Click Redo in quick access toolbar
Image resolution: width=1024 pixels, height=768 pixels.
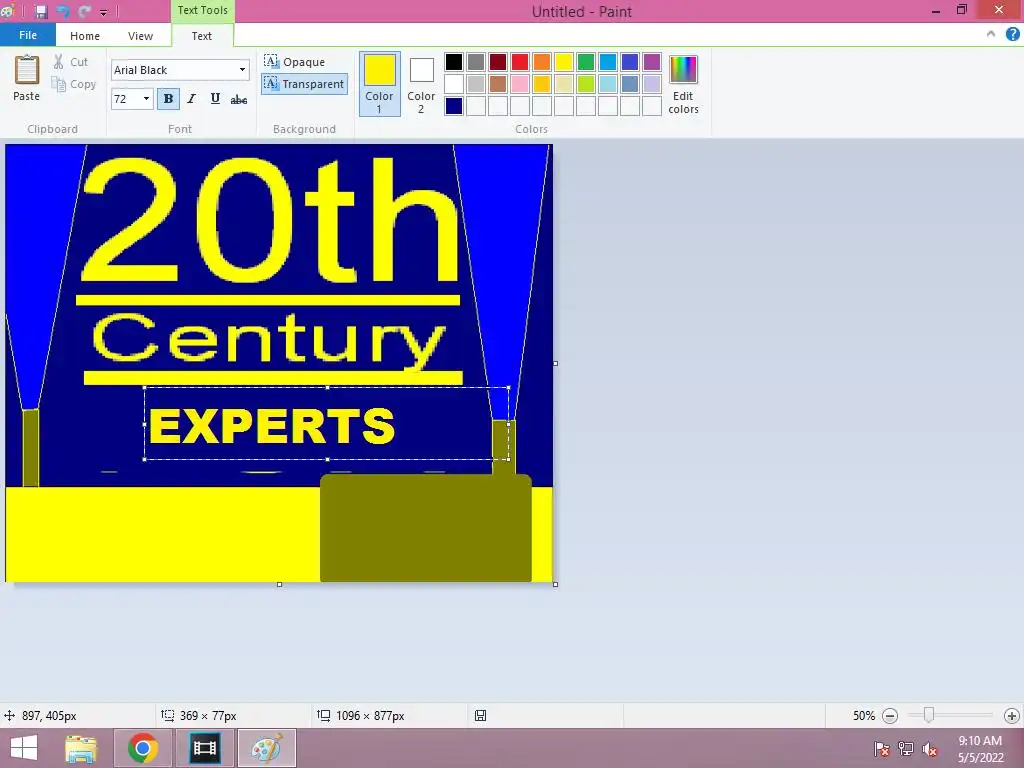click(84, 11)
